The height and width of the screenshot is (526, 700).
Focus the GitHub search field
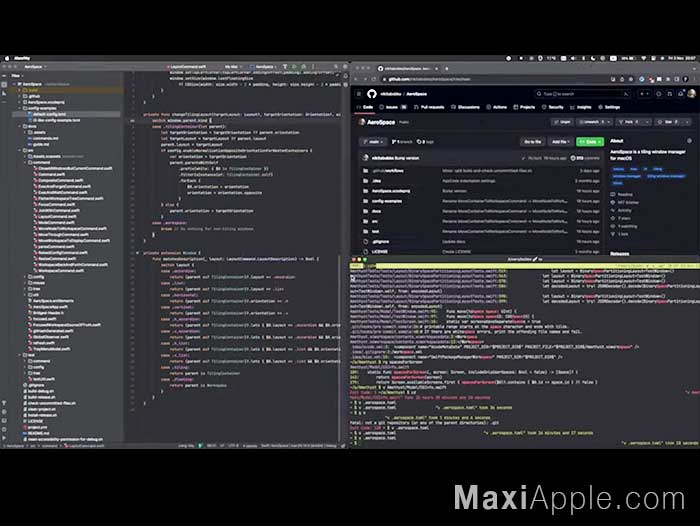point(583,94)
